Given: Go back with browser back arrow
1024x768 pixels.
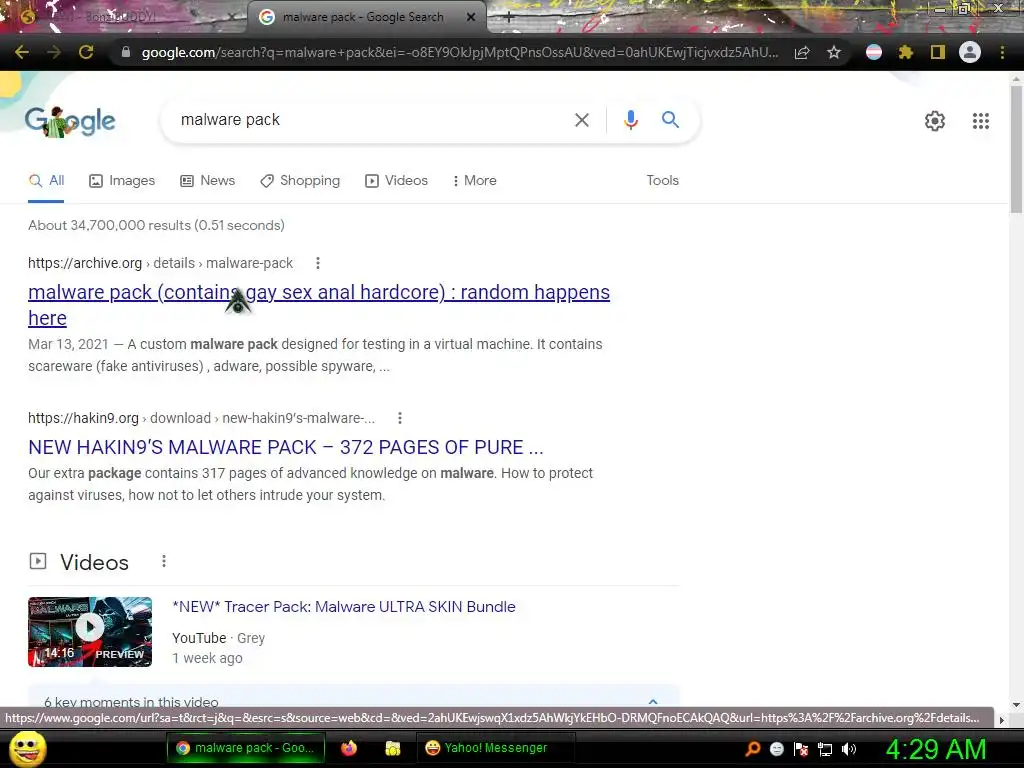Looking at the screenshot, I should pyautogui.click(x=22, y=52).
